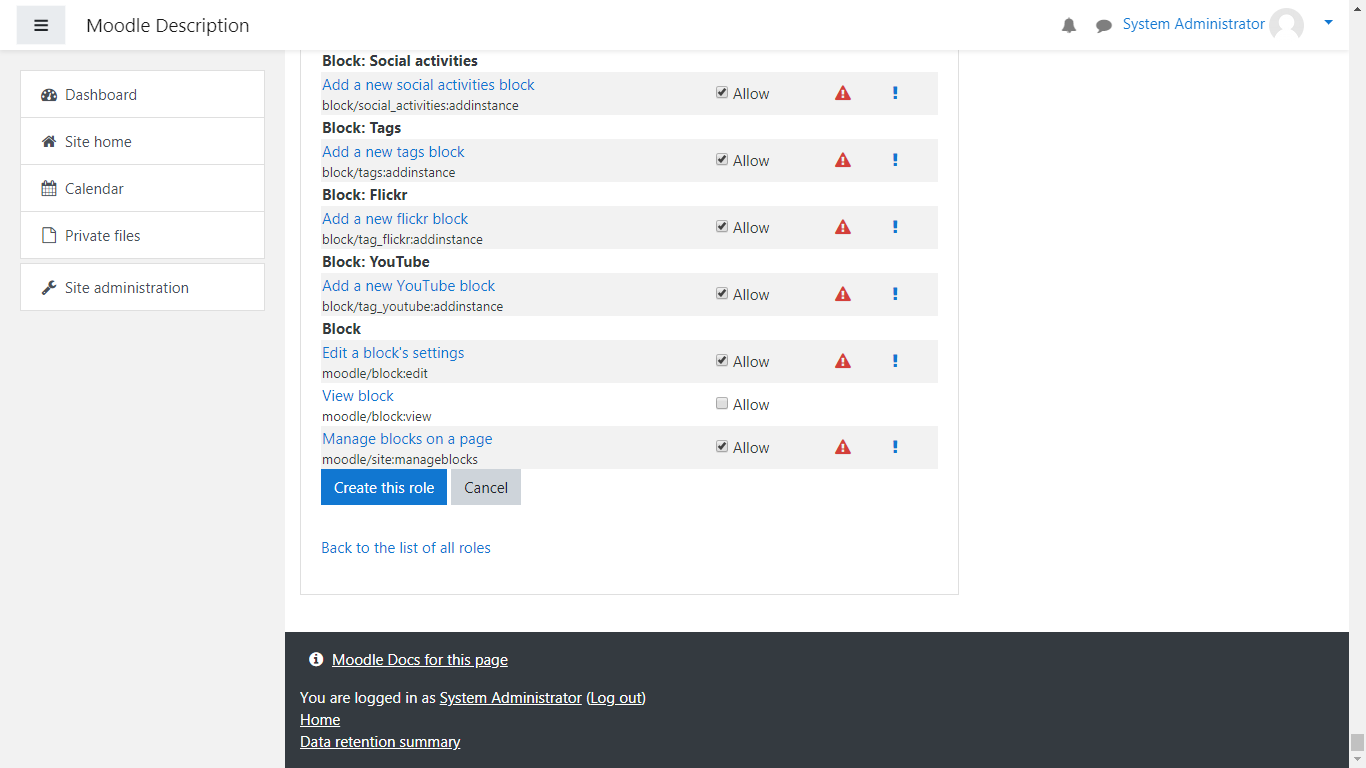Open Site administration in the sidebar

126,288
